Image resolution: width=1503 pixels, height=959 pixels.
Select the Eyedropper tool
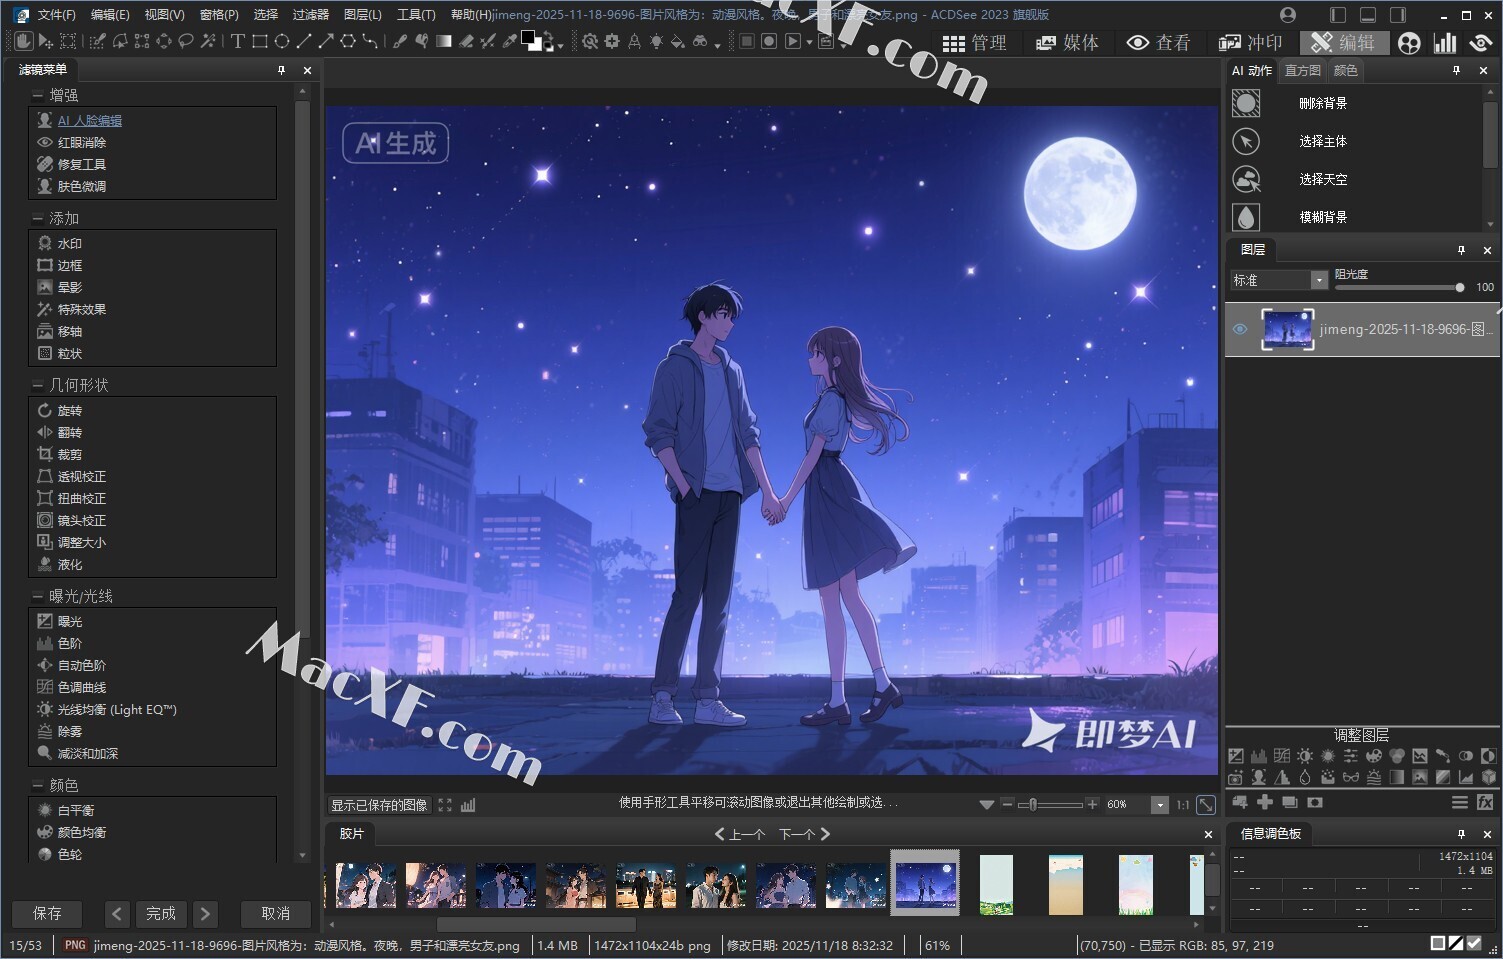click(510, 41)
